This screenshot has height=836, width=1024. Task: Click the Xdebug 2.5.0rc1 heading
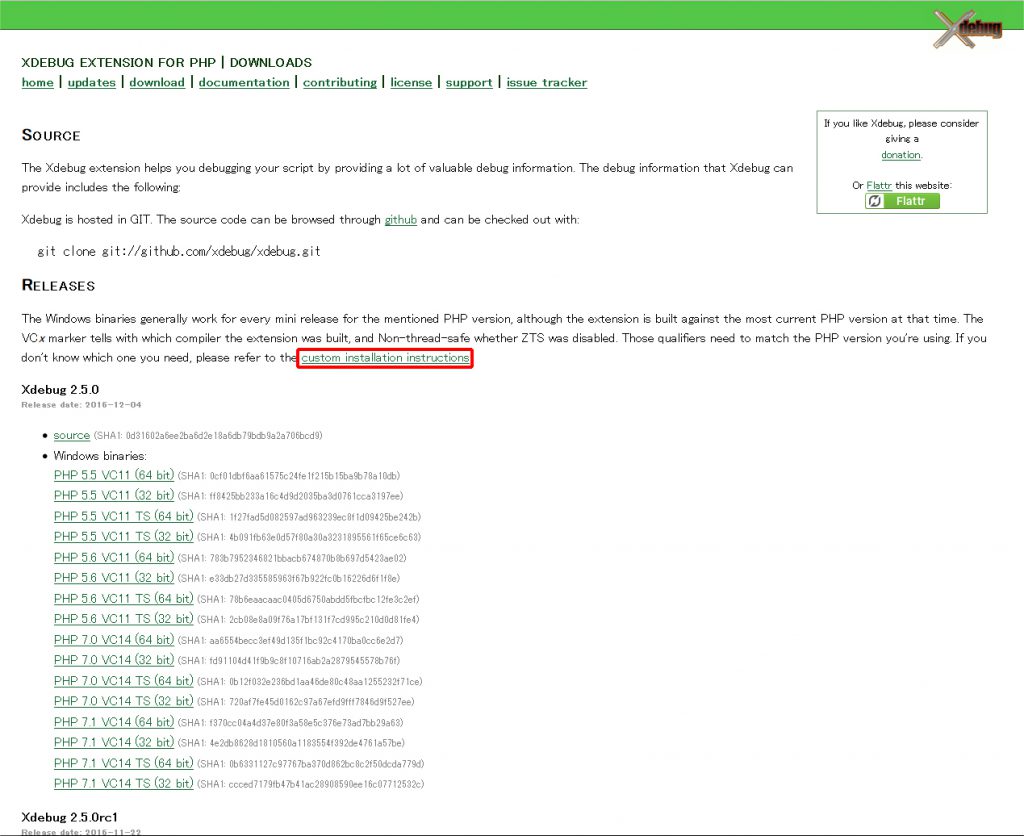pyautogui.click(x=69, y=818)
